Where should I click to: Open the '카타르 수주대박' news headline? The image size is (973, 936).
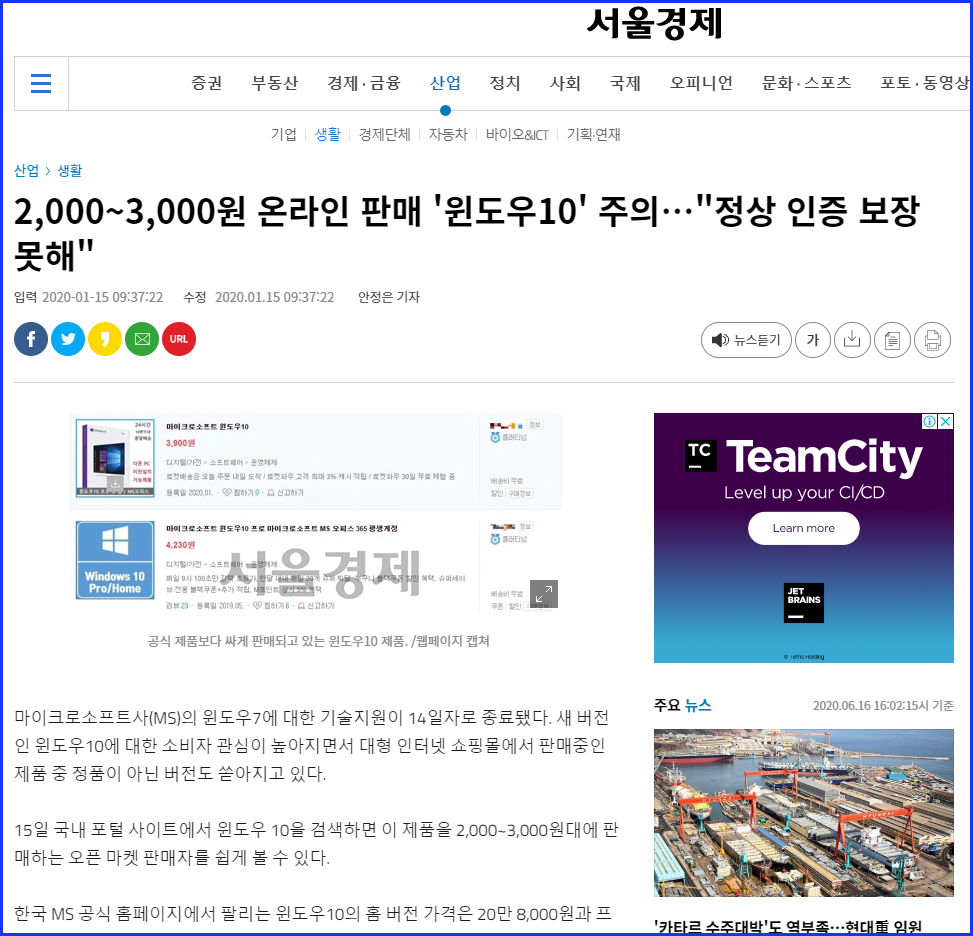[788, 927]
